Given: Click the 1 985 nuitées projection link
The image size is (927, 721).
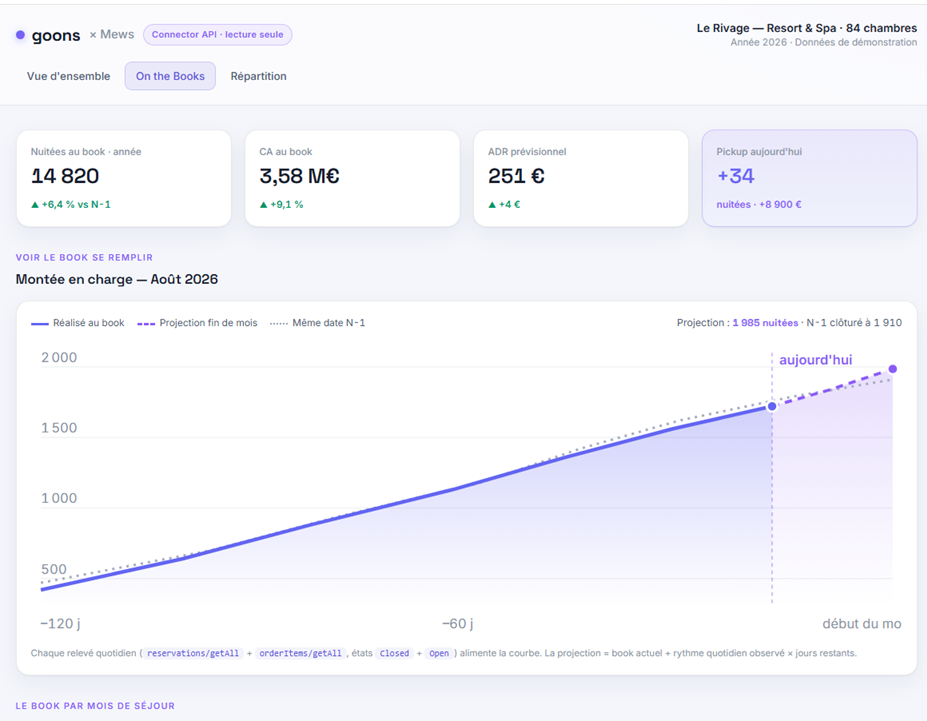Looking at the screenshot, I should 765,323.
